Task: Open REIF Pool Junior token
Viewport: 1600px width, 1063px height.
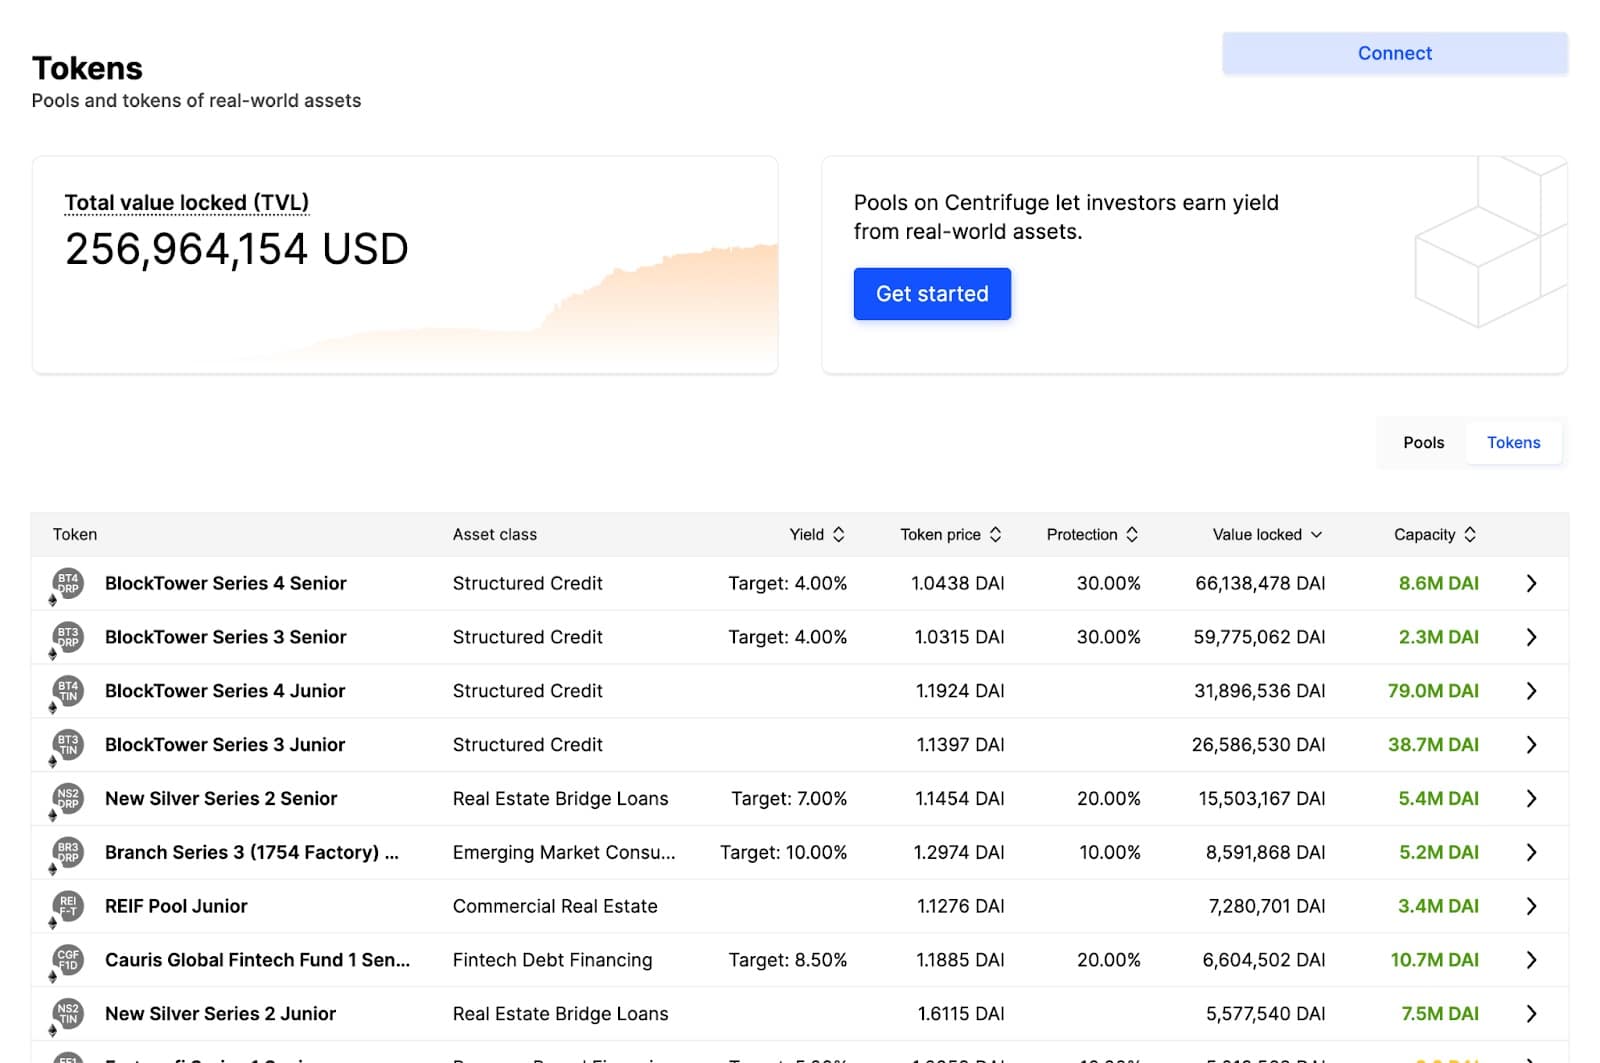Action: pyautogui.click(x=176, y=906)
